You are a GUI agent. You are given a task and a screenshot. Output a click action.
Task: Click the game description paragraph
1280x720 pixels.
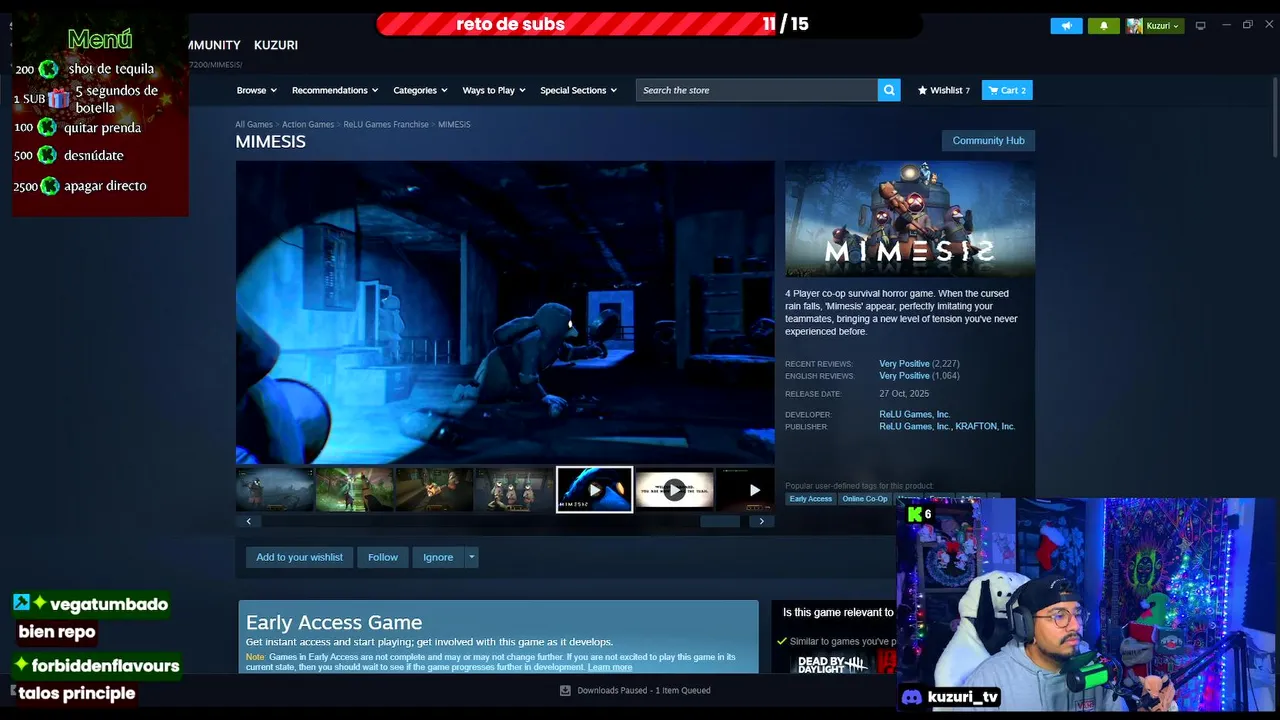[902, 312]
